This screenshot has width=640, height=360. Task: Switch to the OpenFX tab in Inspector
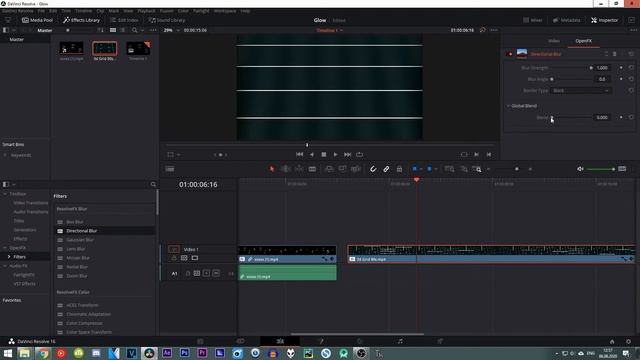[583, 41]
